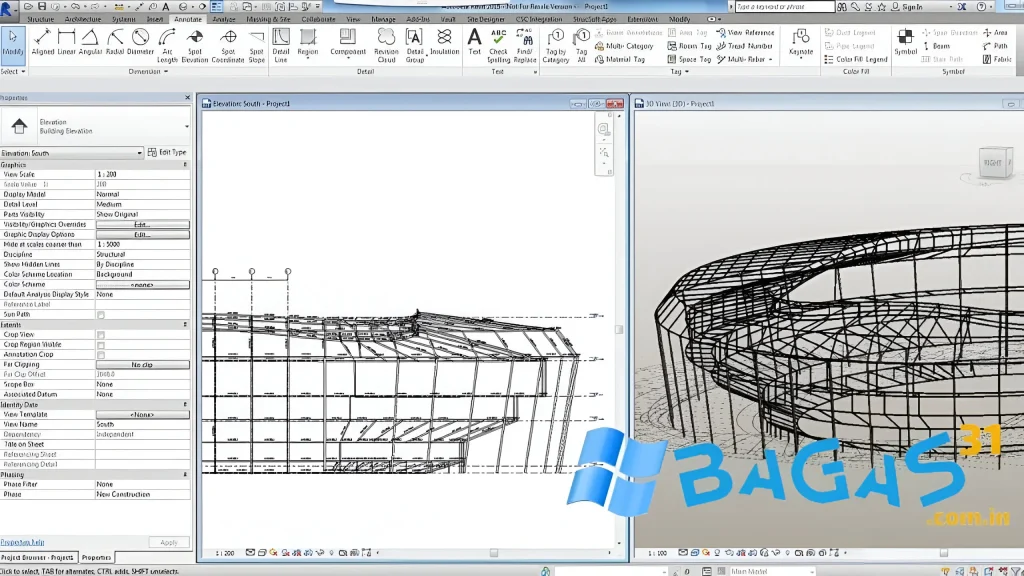
Task: Open the Detail Group tool
Action: click(x=415, y=46)
